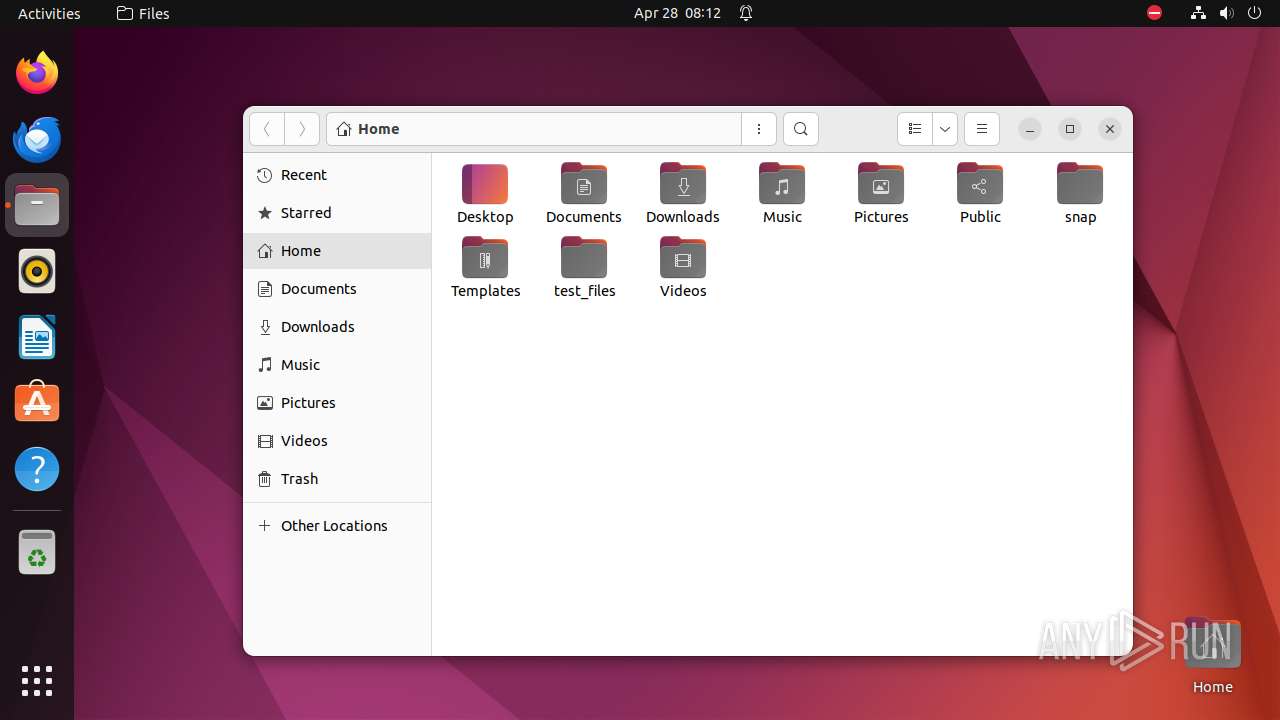
Task: Open the Documents folder icon in the main pane
Action: pyautogui.click(x=584, y=194)
